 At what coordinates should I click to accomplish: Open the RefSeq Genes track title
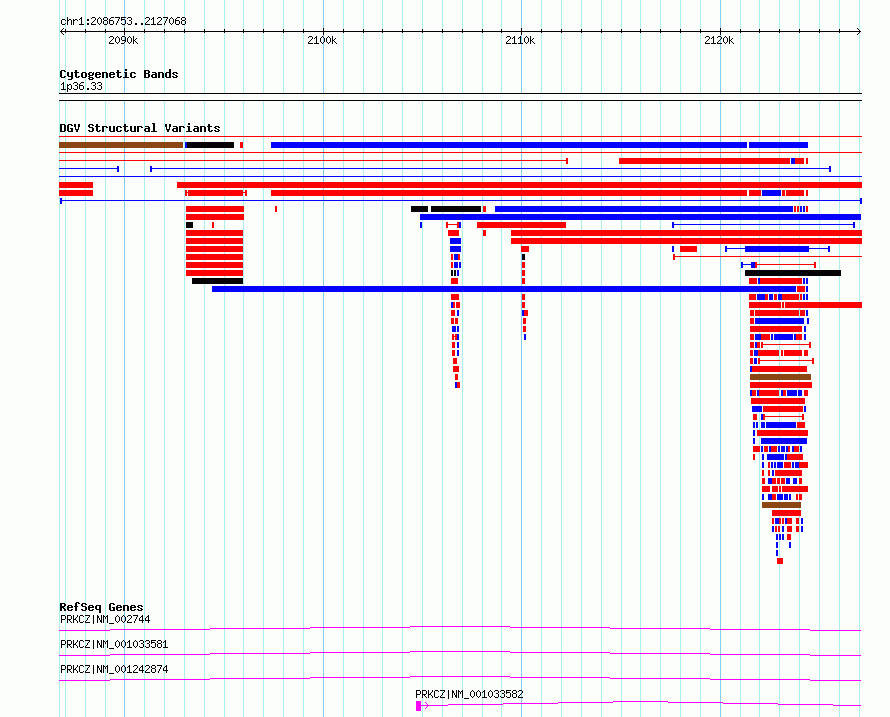(101, 607)
